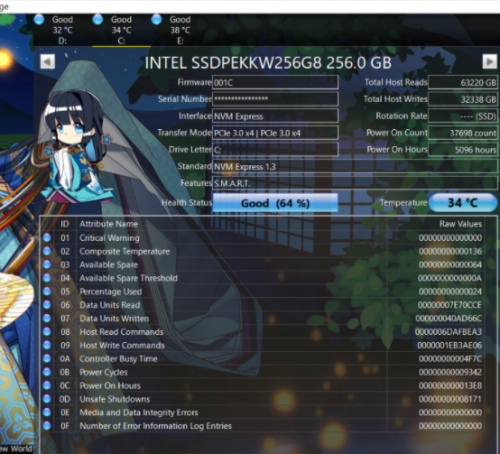This screenshot has width=500, height=454.
Task: Click raw value 000000000013E8
Action: 450,386
